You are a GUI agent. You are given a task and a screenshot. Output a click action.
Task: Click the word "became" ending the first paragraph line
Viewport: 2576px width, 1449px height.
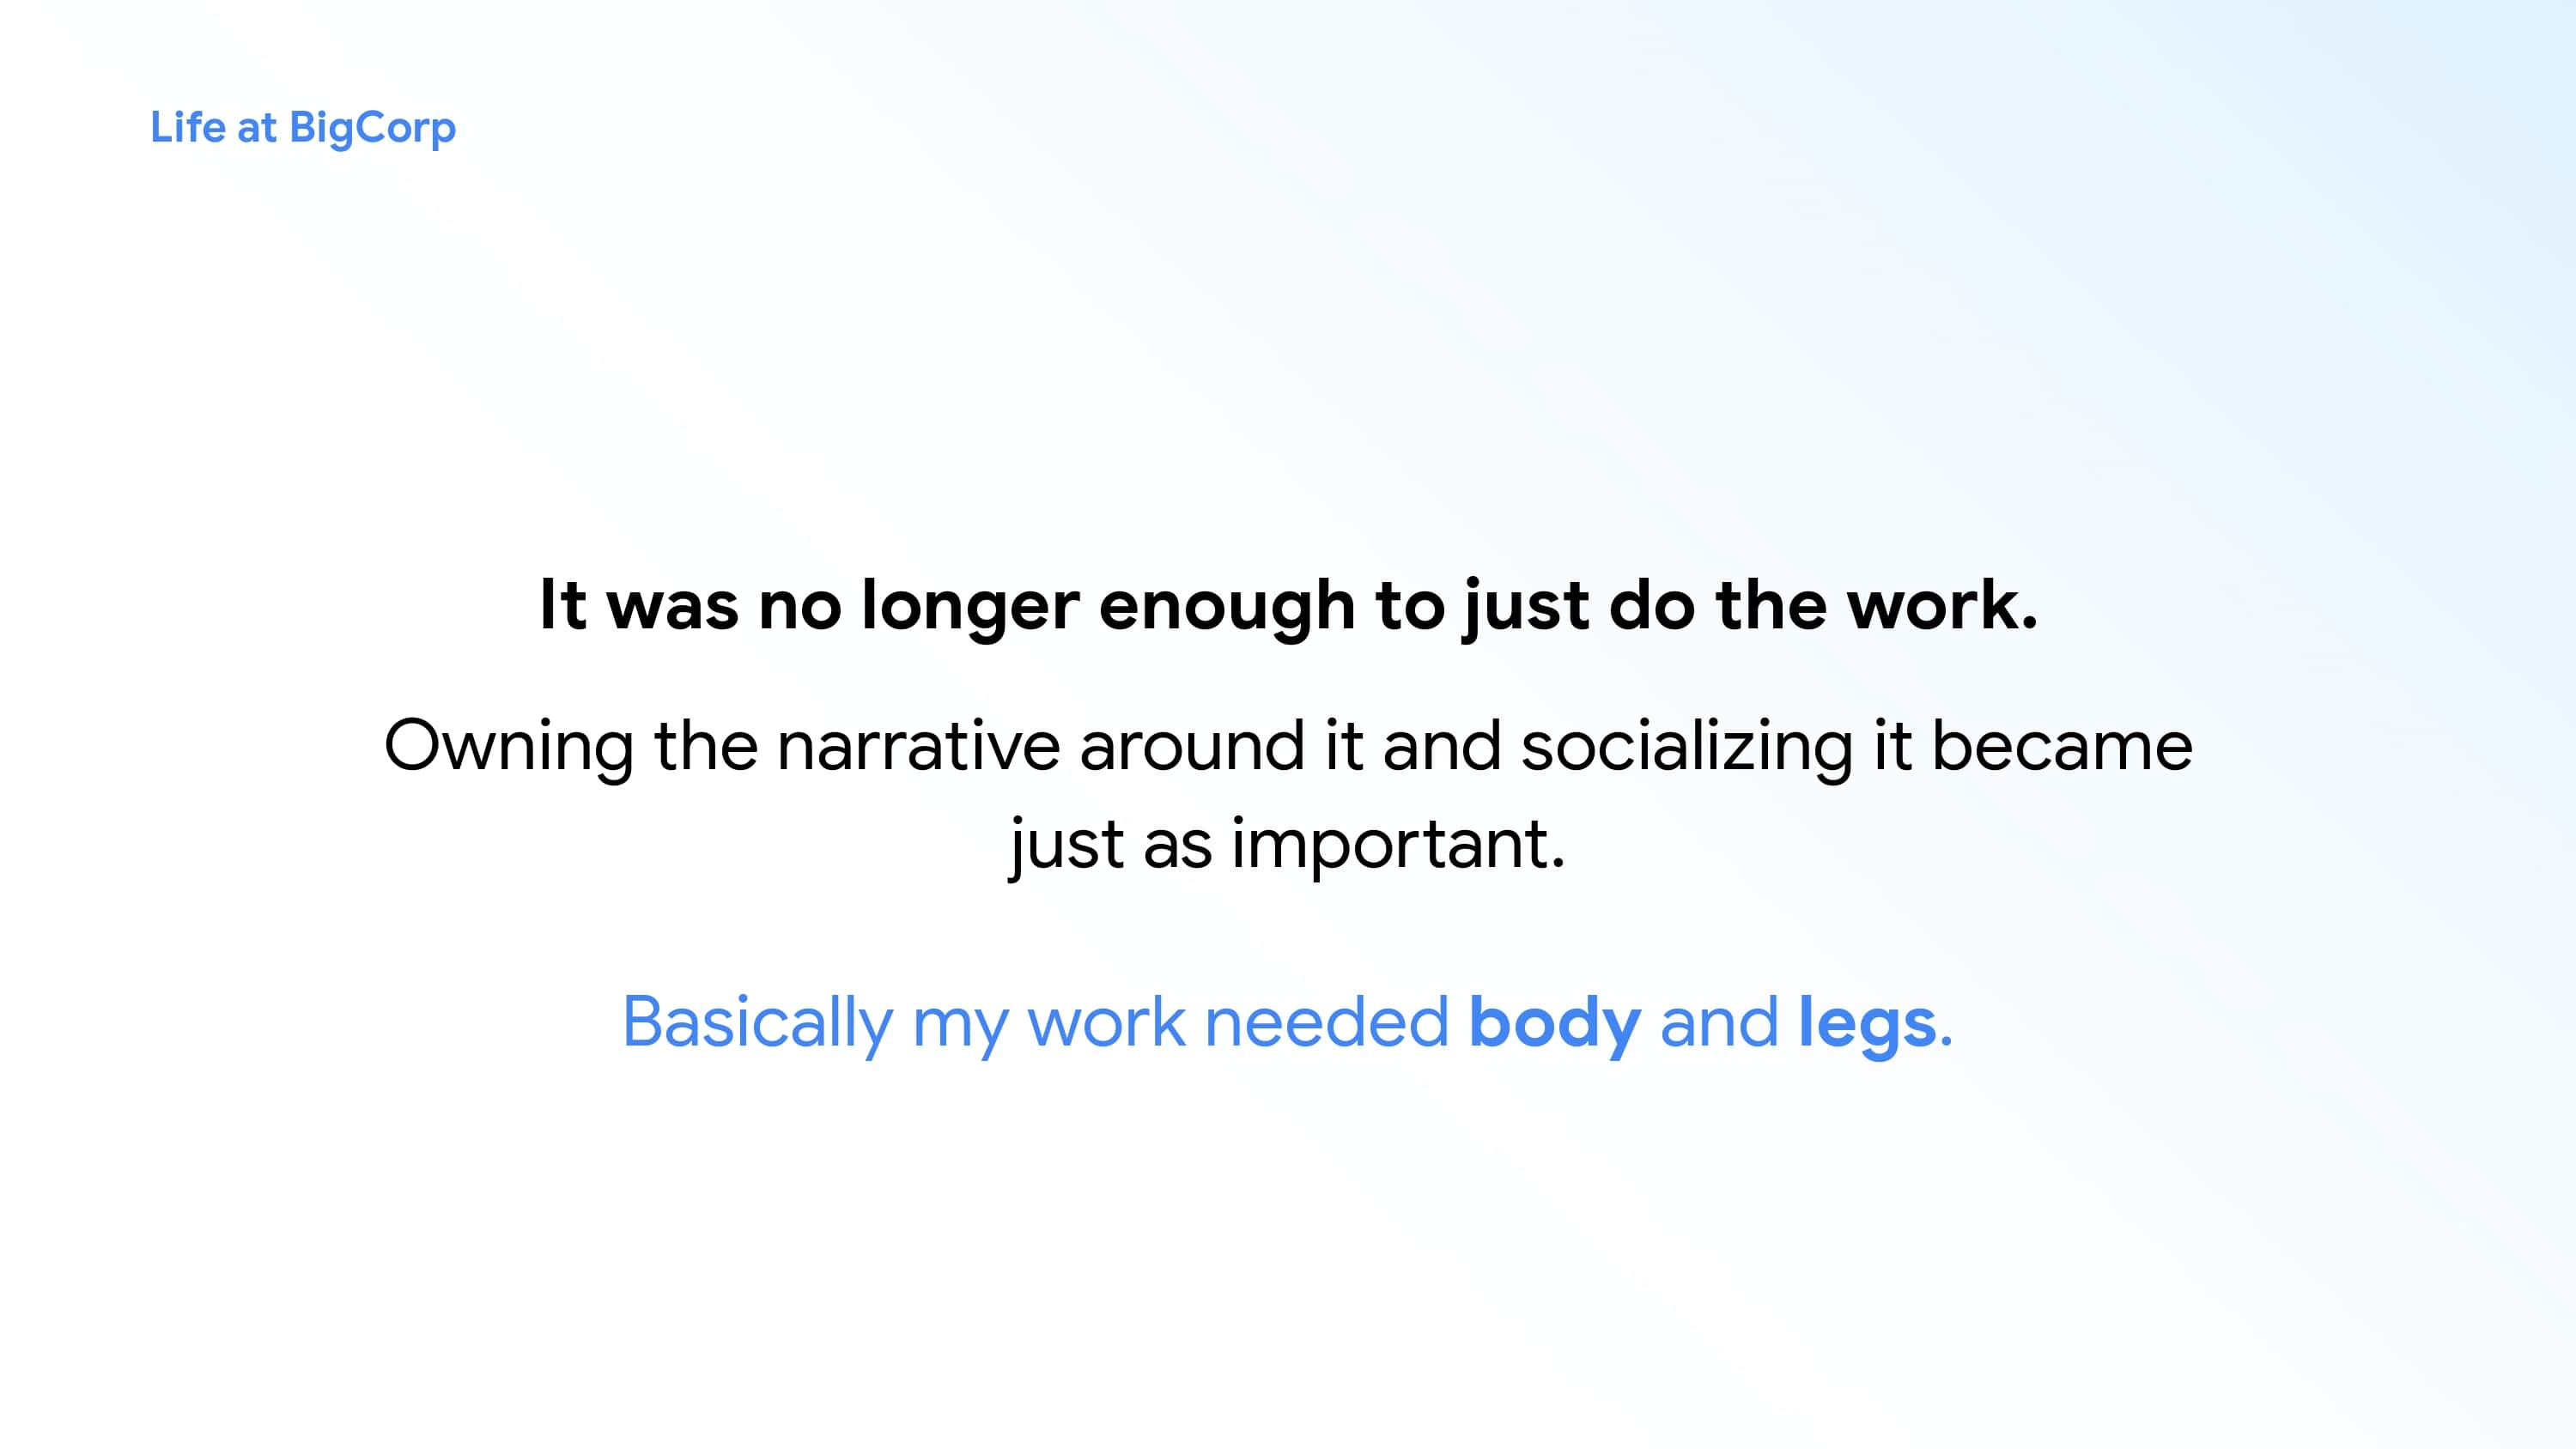pos(2061,746)
